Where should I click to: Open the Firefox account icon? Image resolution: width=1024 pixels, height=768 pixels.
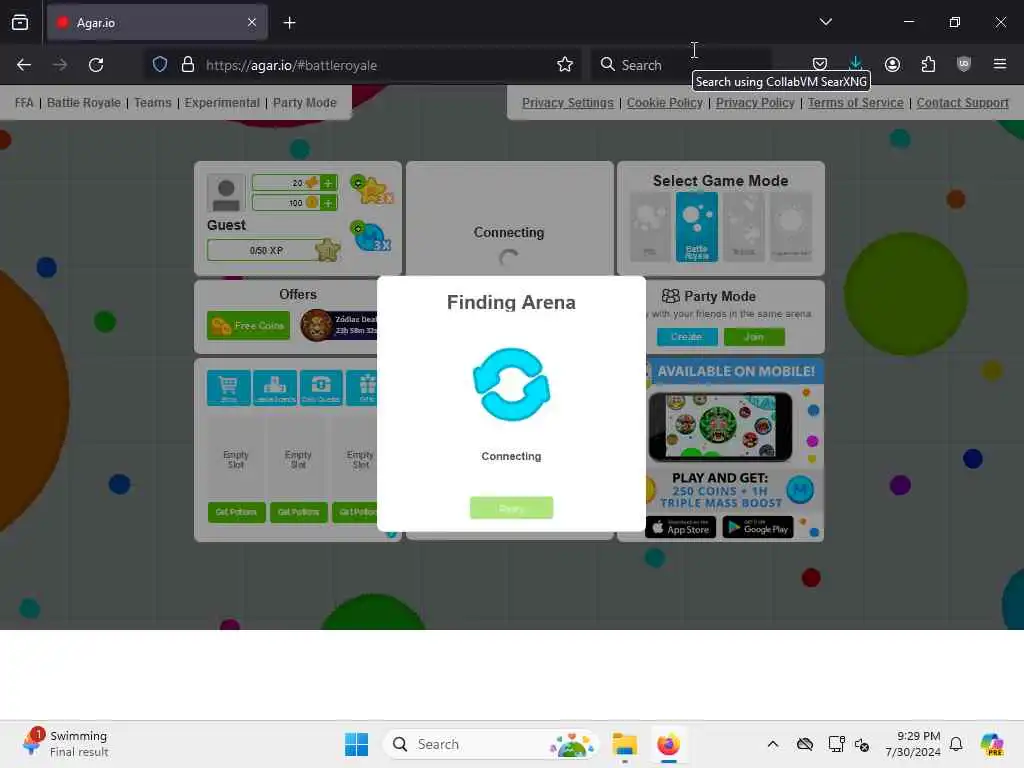(x=892, y=64)
